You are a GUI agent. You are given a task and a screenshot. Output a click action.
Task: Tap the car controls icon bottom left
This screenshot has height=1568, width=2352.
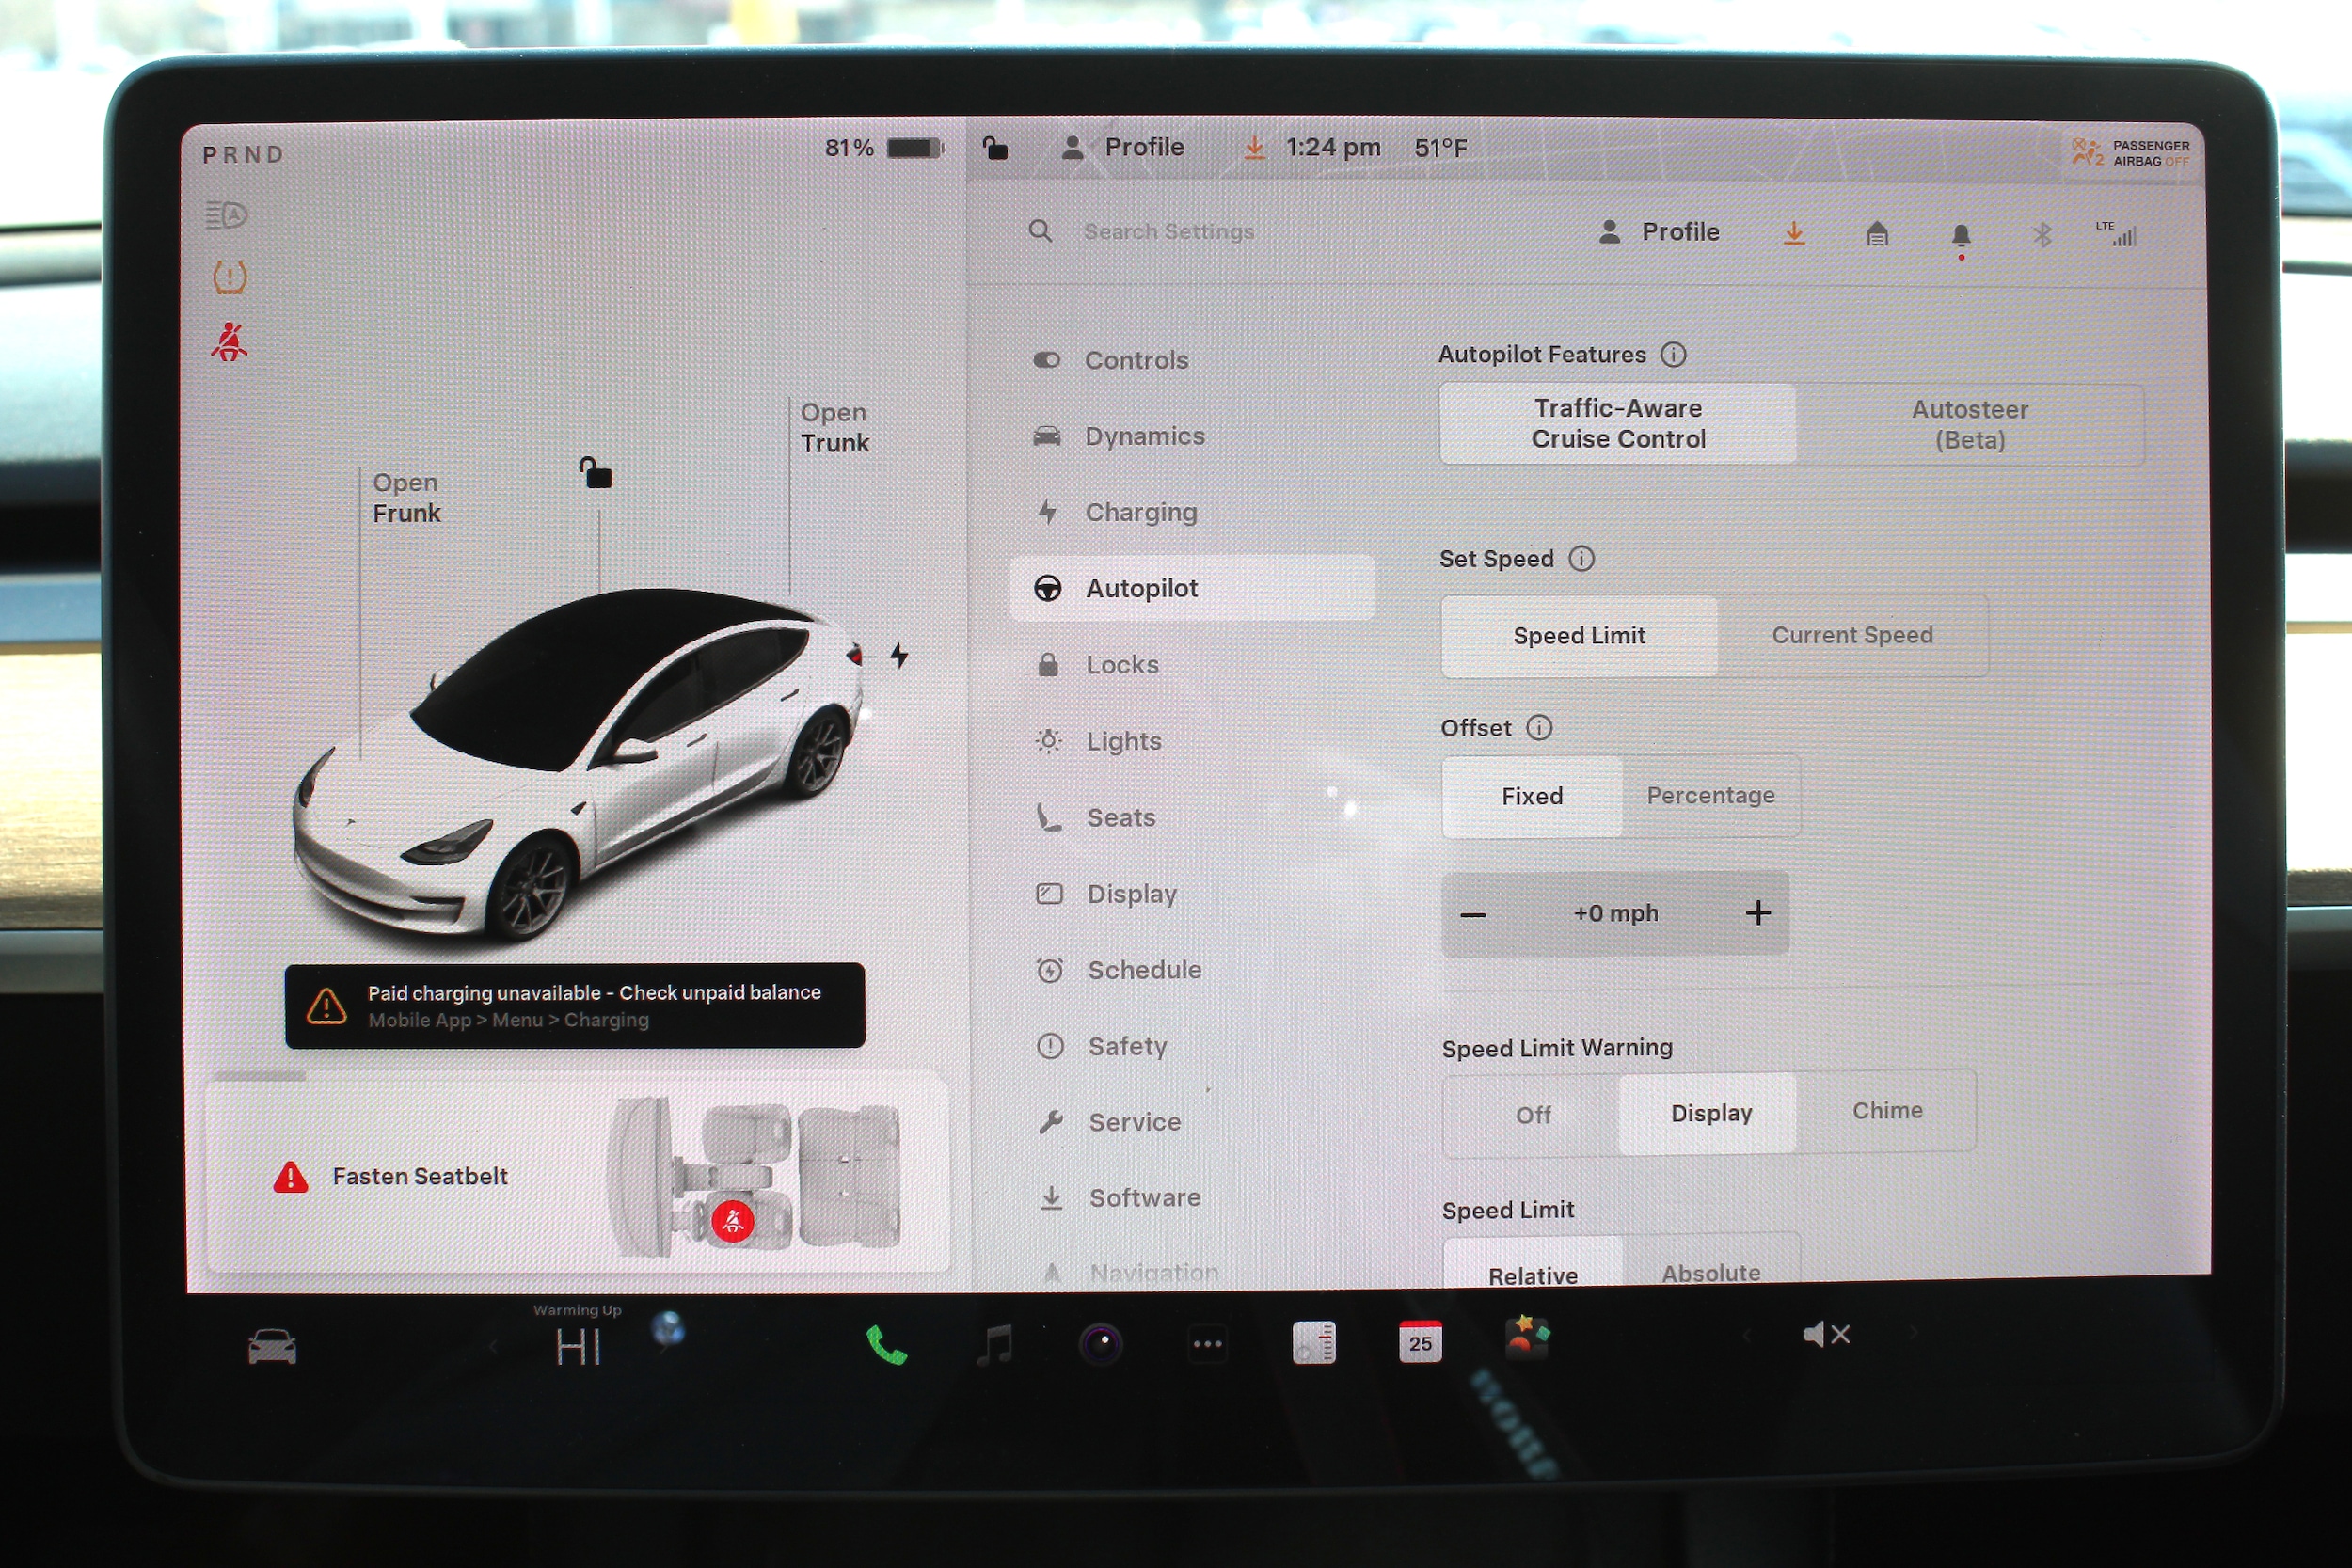(x=272, y=1347)
